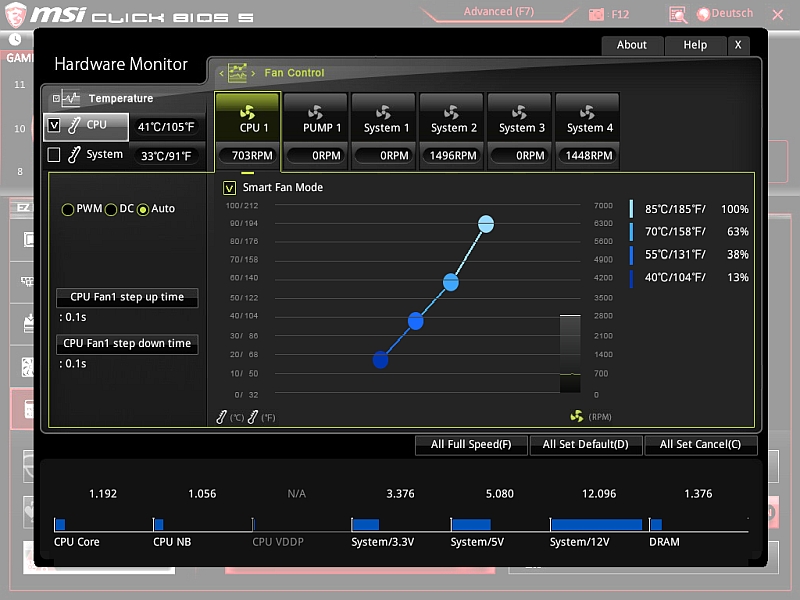The height and width of the screenshot is (600, 800).
Task: Click the CPU 1 fan icon
Action: tap(247, 111)
